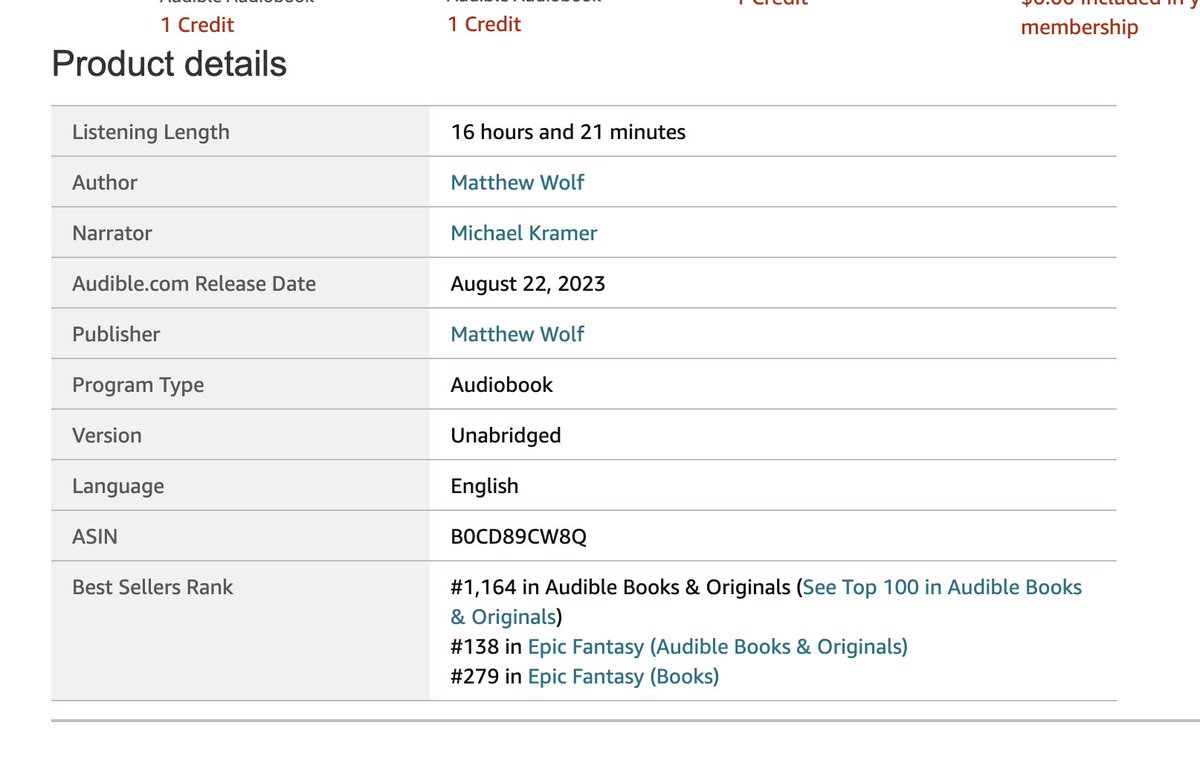The height and width of the screenshot is (769, 1200).
Task: Select the August 22, 2023 date value
Action: 528,284
